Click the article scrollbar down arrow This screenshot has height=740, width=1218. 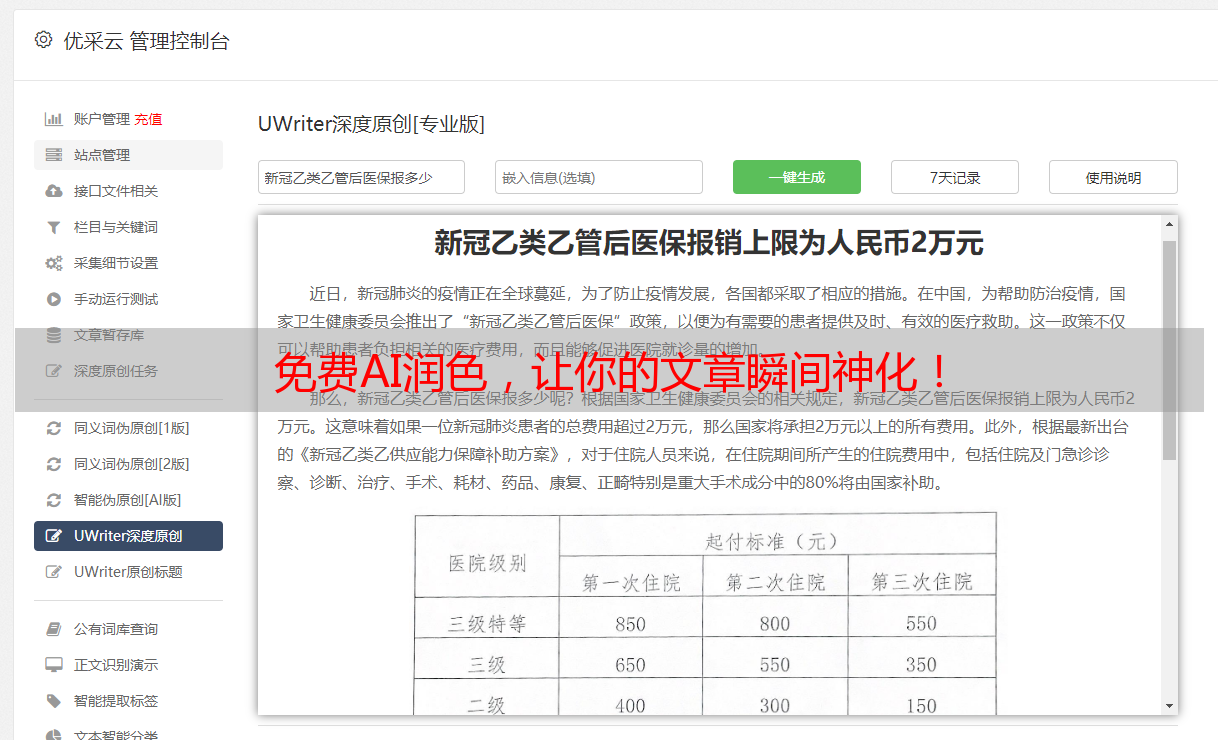point(1169,706)
